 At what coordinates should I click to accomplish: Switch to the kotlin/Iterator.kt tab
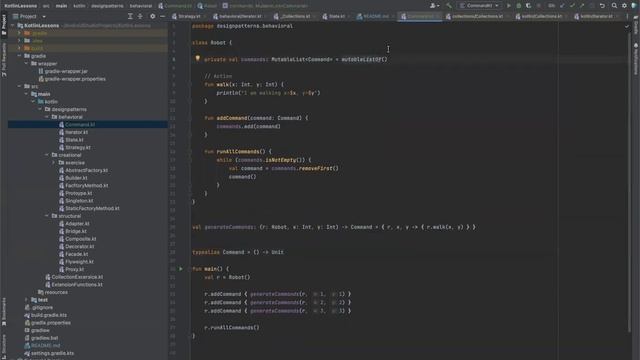[x=596, y=16]
